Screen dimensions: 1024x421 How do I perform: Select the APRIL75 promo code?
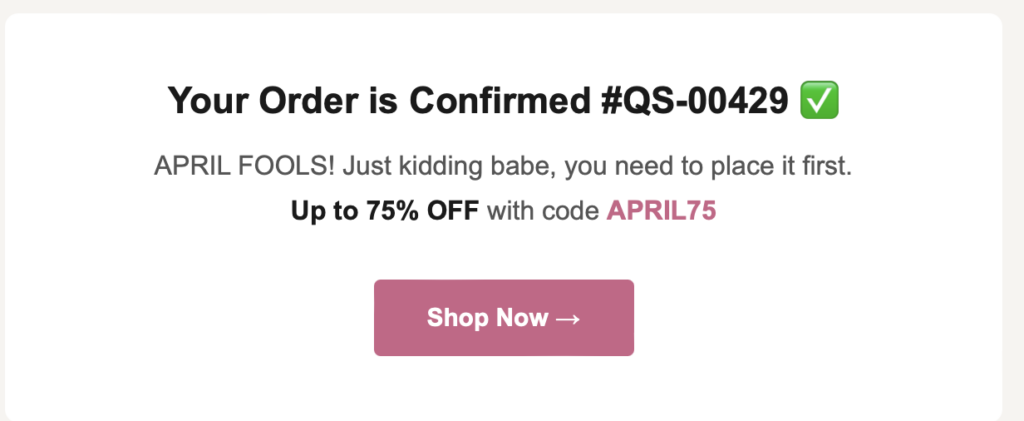[x=661, y=211]
